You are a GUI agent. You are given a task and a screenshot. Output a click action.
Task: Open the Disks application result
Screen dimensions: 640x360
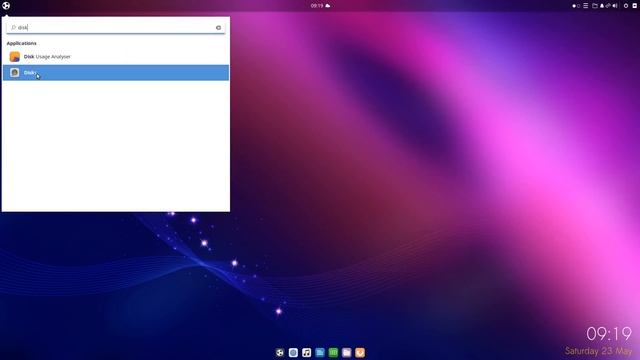[116, 73]
